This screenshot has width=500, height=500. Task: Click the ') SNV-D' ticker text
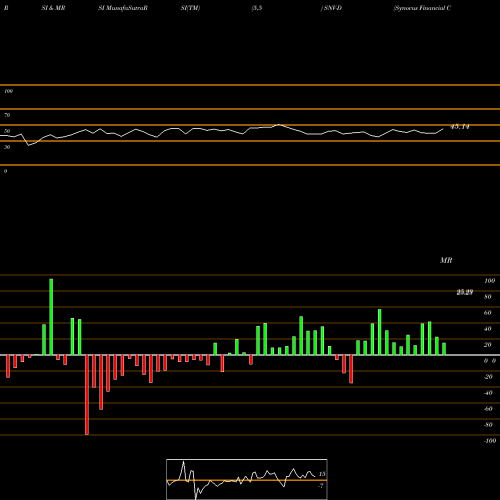pos(331,8)
